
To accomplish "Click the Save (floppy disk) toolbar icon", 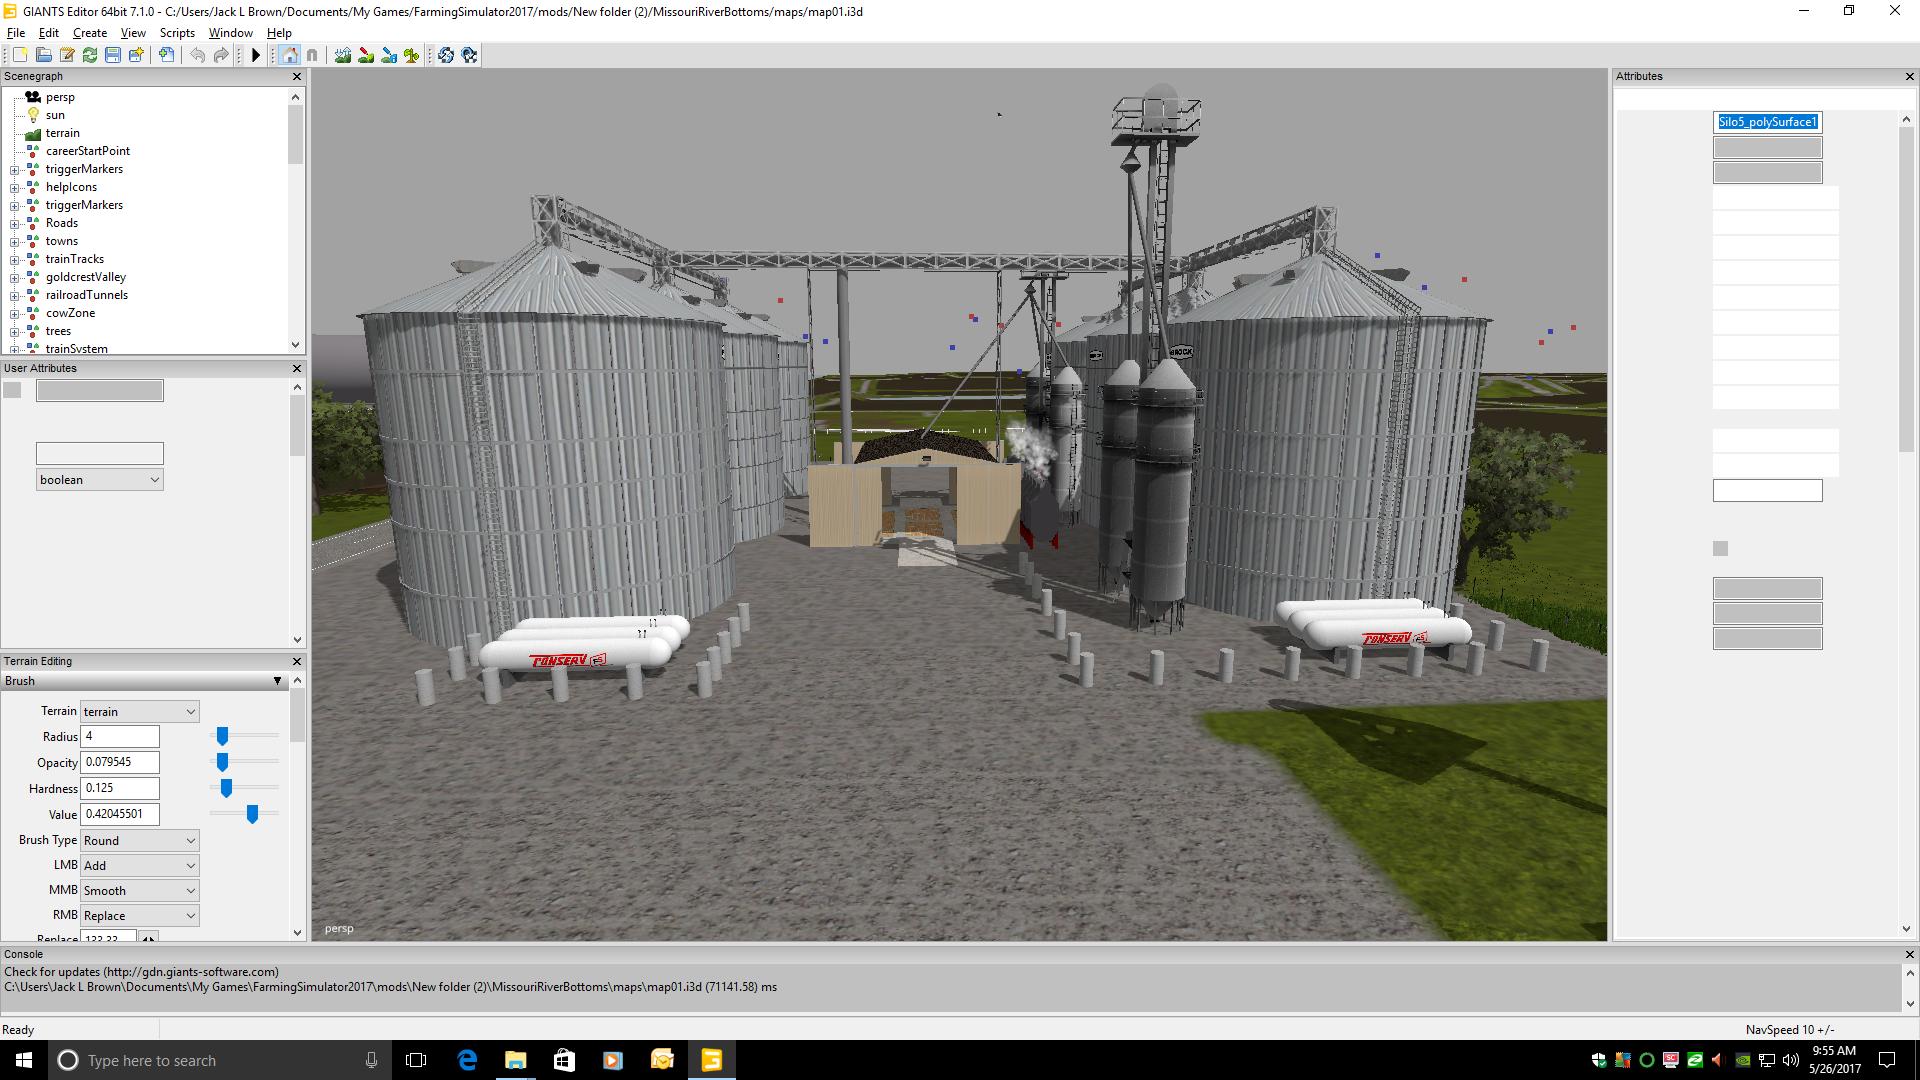I will pyautogui.click(x=113, y=55).
